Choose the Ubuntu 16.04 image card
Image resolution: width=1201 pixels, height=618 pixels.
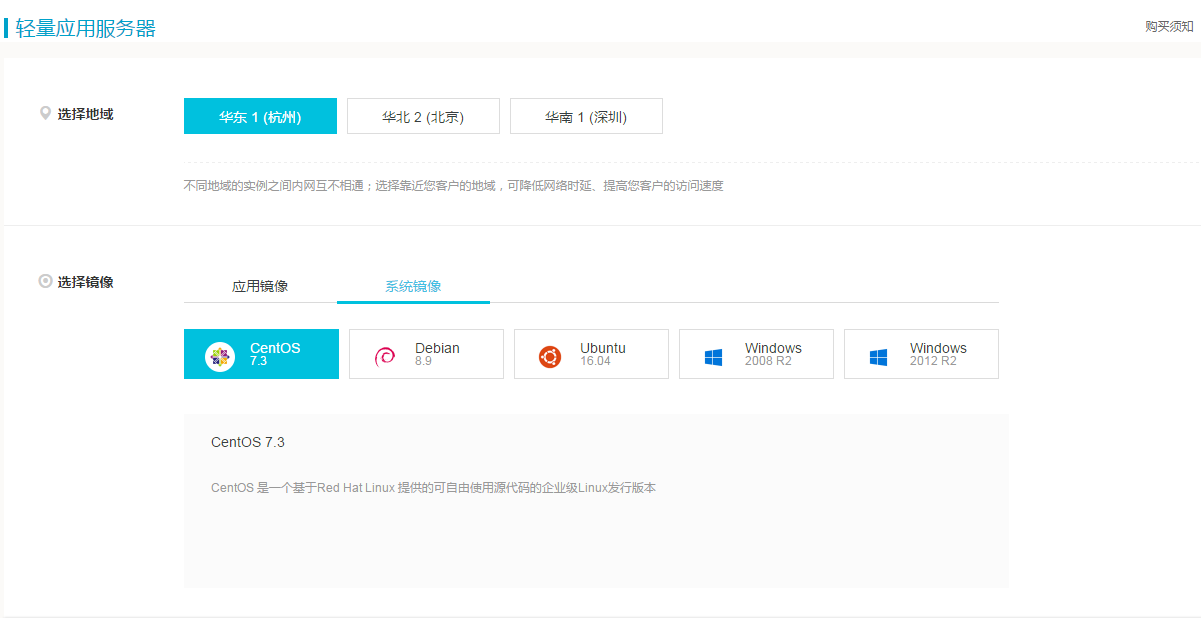591,354
